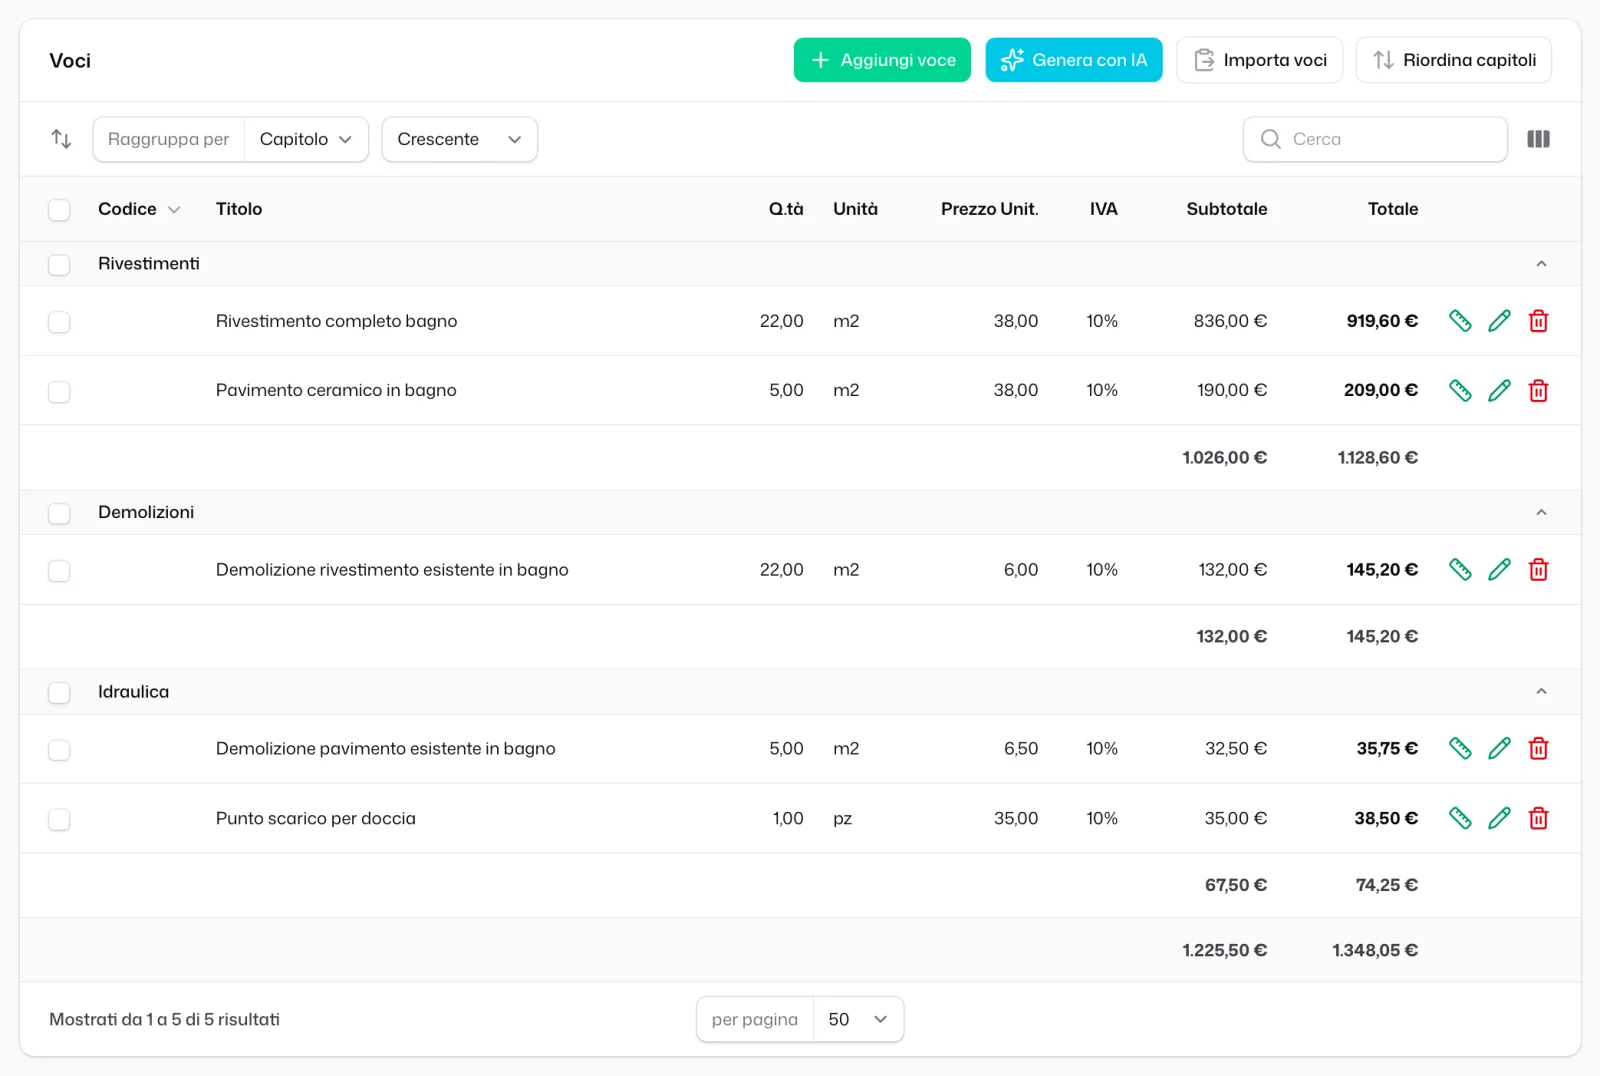Image resolution: width=1600 pixels, height=1076 pixels.
Task: Edit Demolizione pavimento esistente in bagno
Action: point(1499,748)
